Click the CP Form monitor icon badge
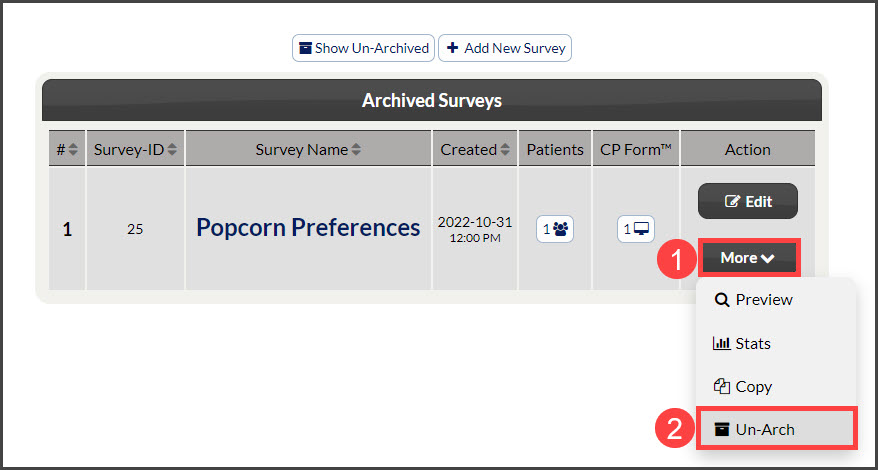This screenshot has height=470, width=878. [636, 229]
